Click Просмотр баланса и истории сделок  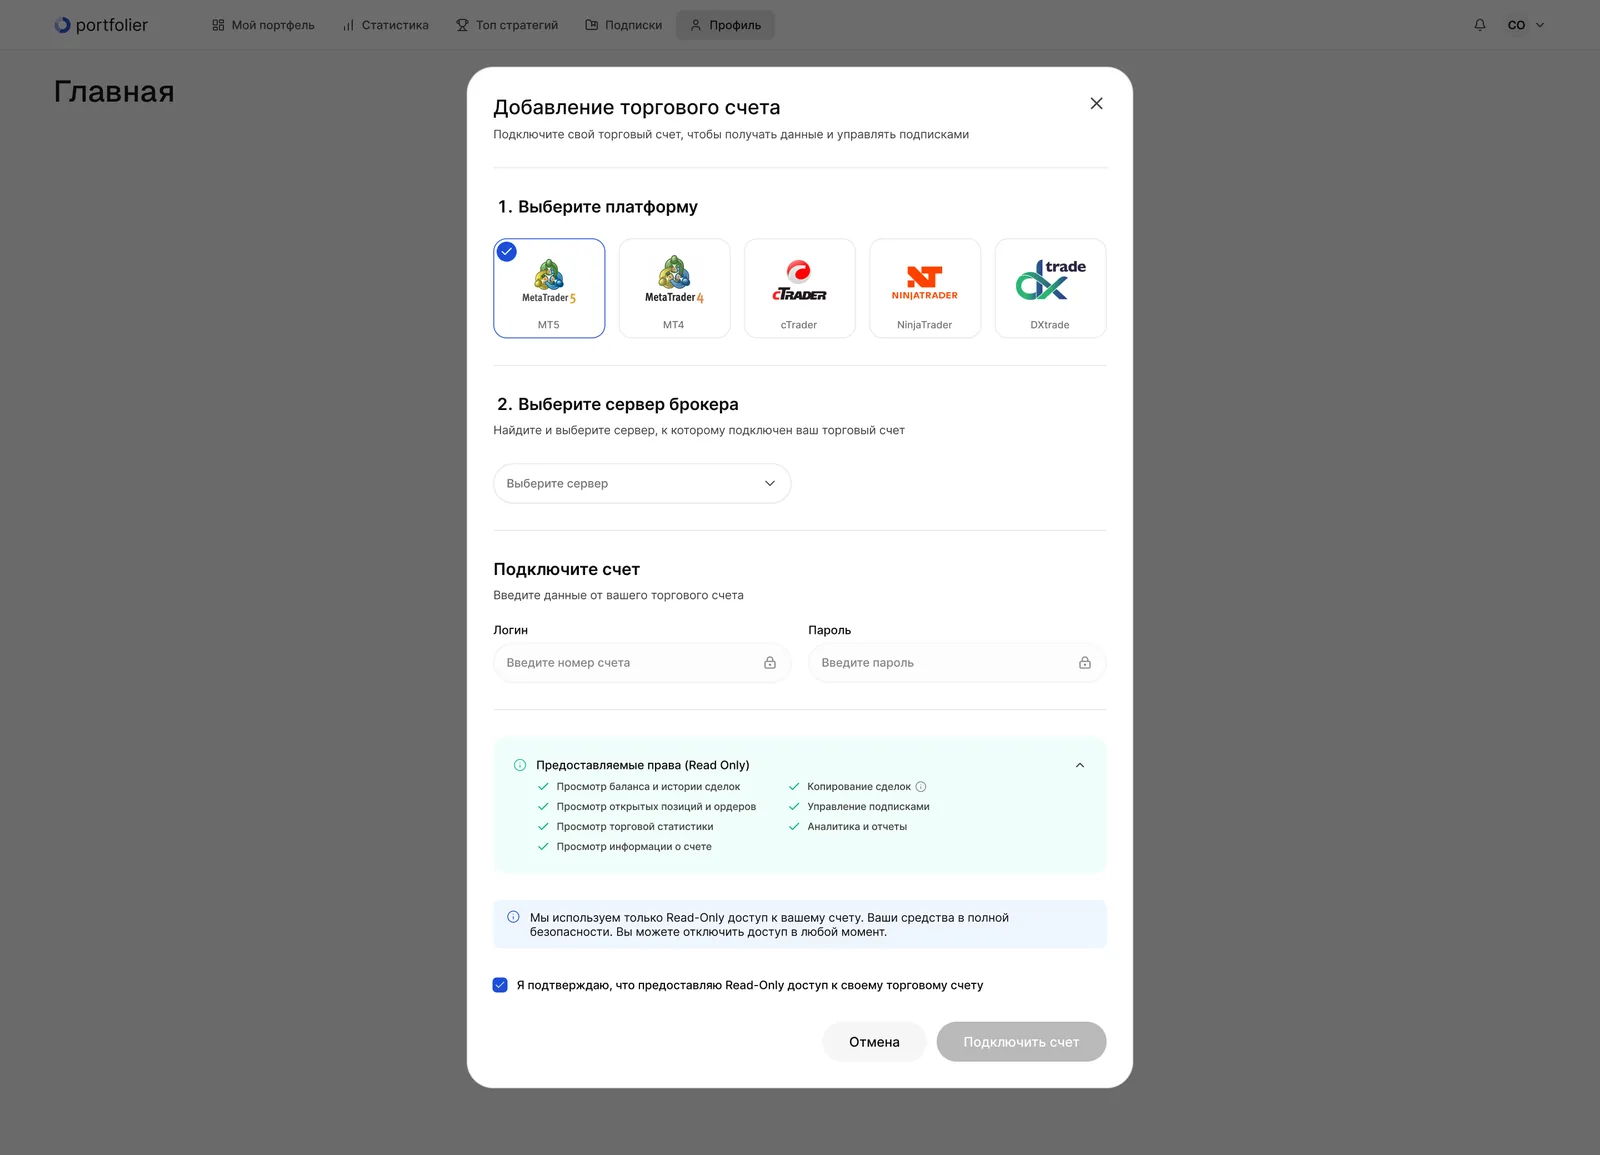[x=648, y=787]
